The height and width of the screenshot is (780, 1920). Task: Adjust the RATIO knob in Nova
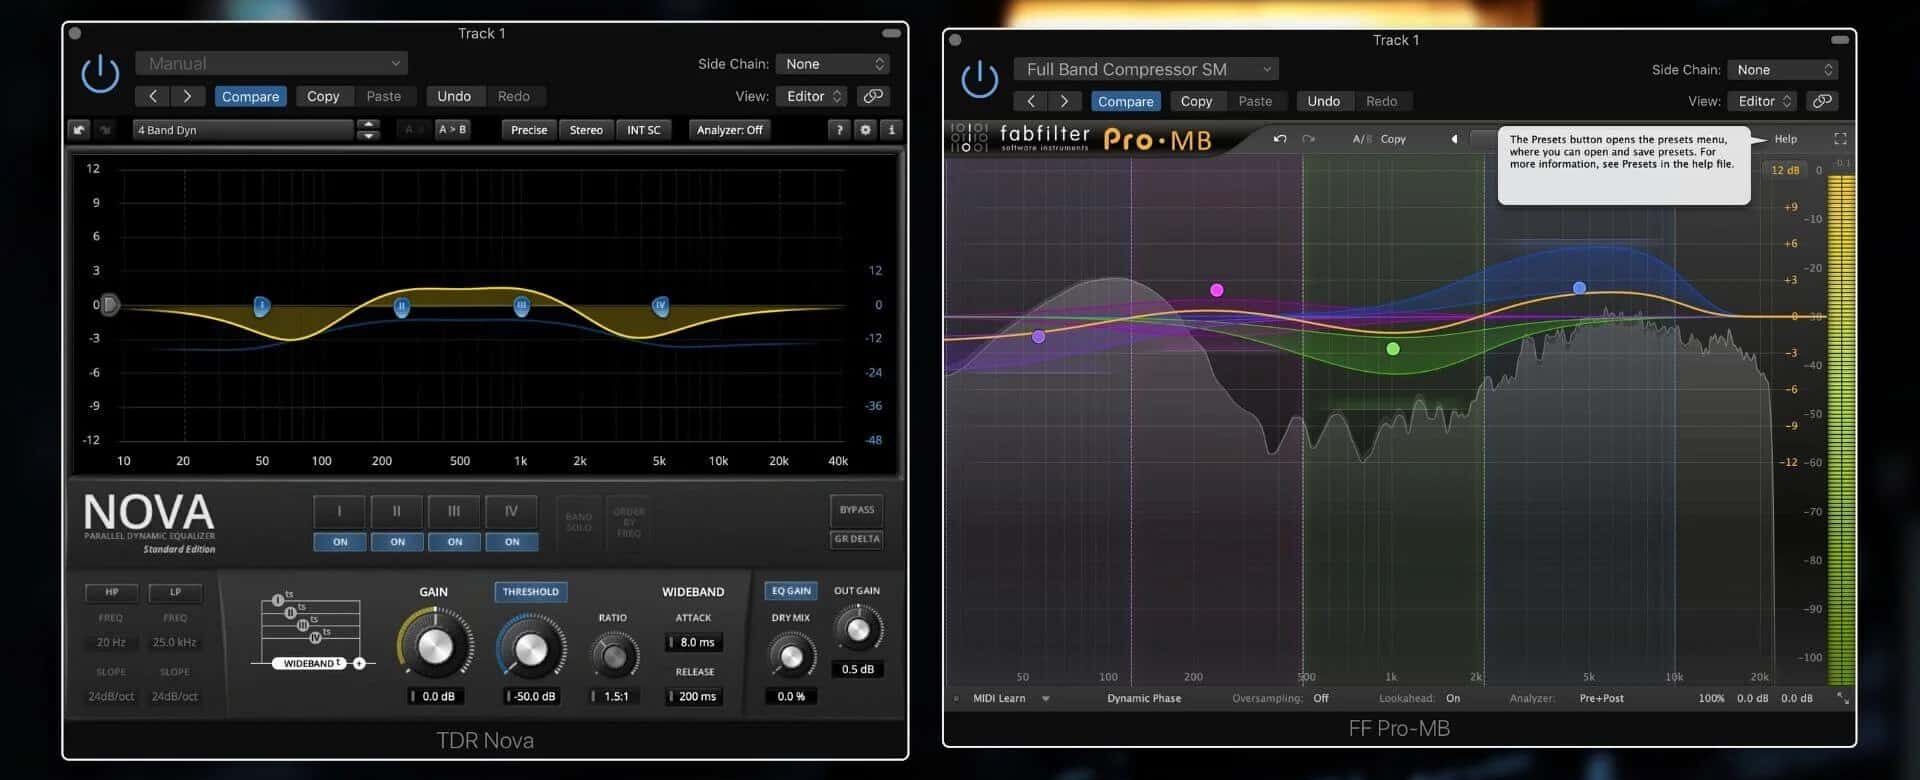(x=614, y=656)
